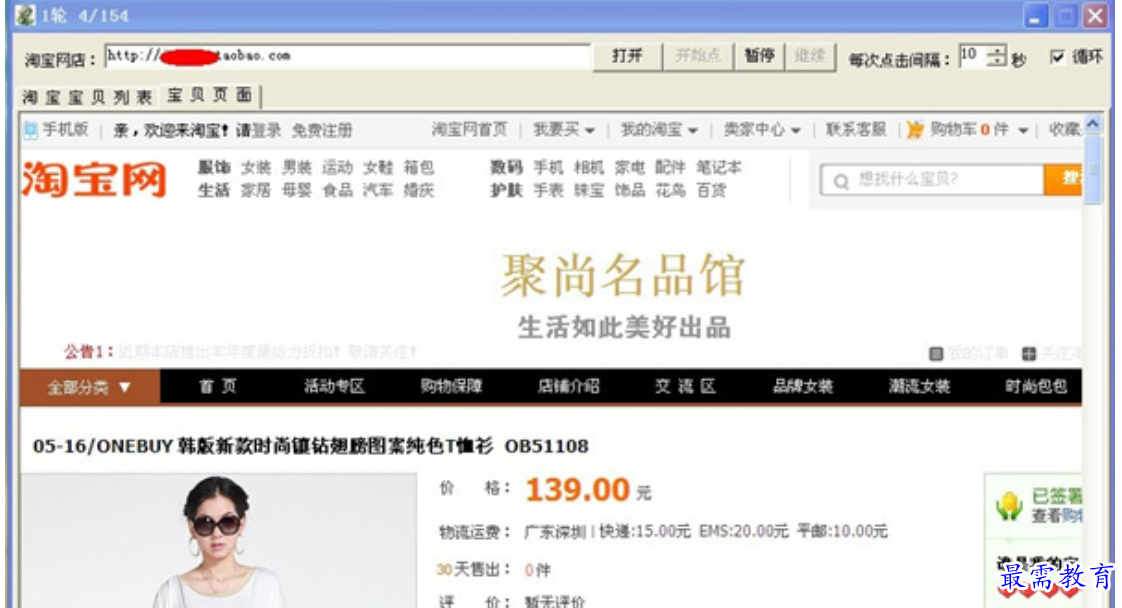Click the 手机版 link
This screenshot has height=608, width=1122.
[x=65, y=129]
